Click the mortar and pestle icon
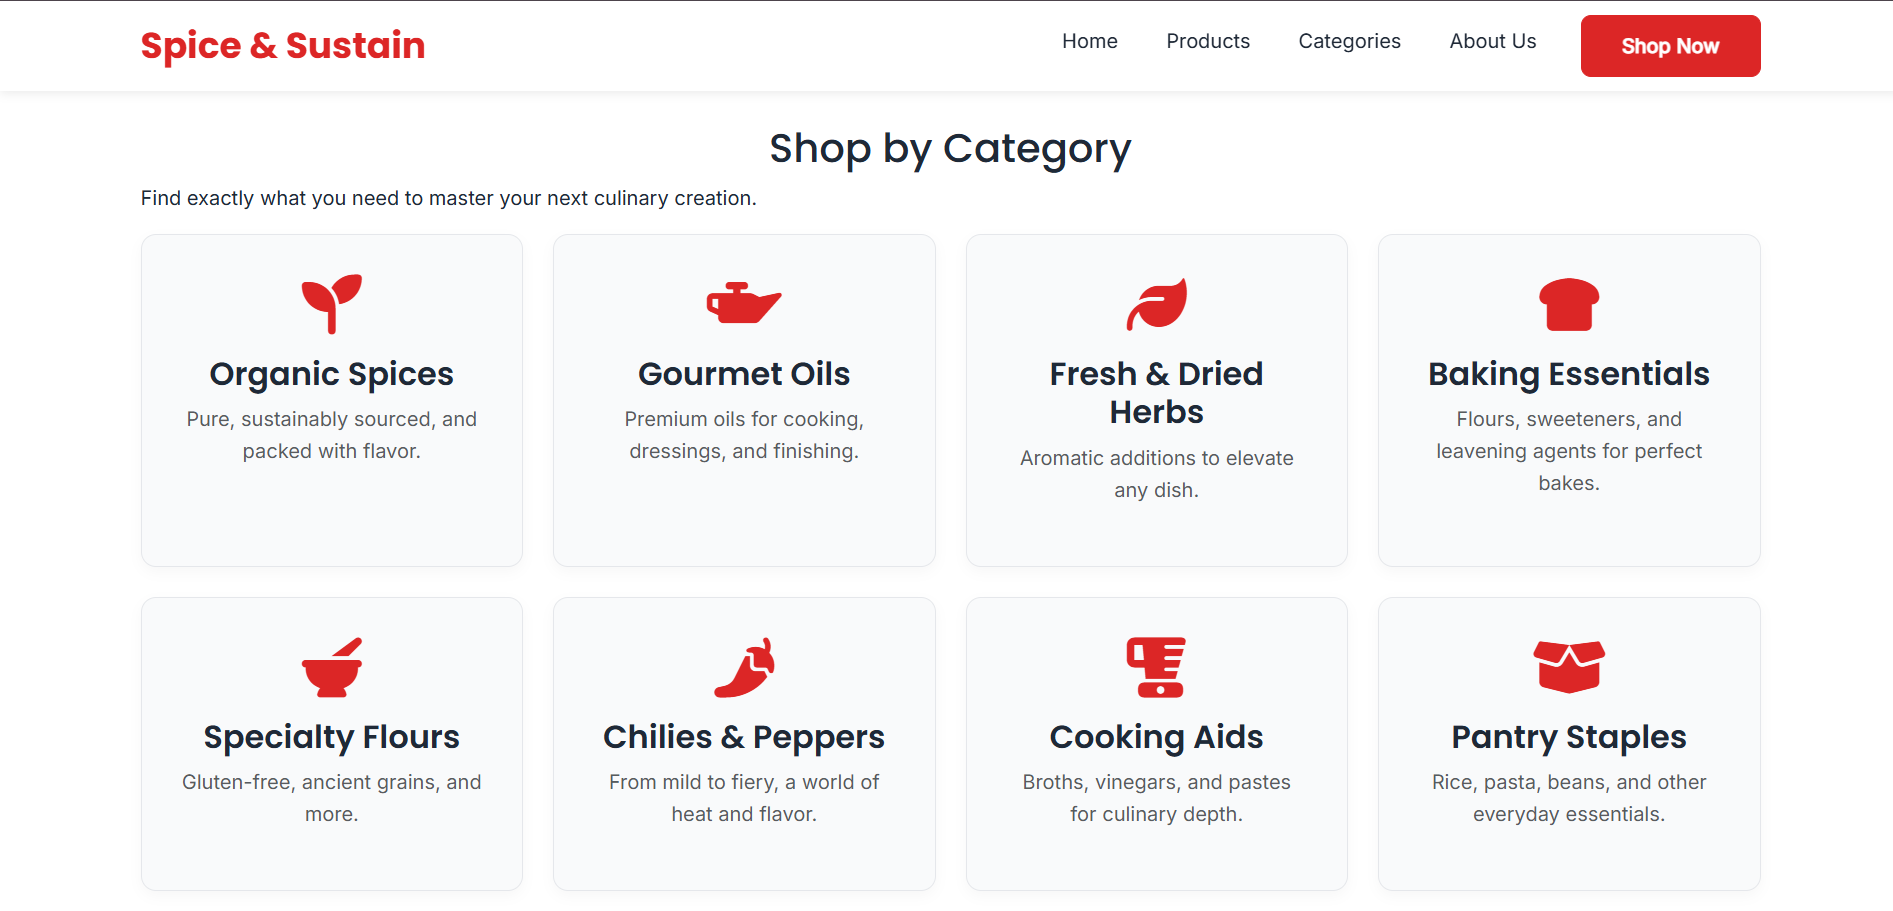1893x911 pixels. 332,667
